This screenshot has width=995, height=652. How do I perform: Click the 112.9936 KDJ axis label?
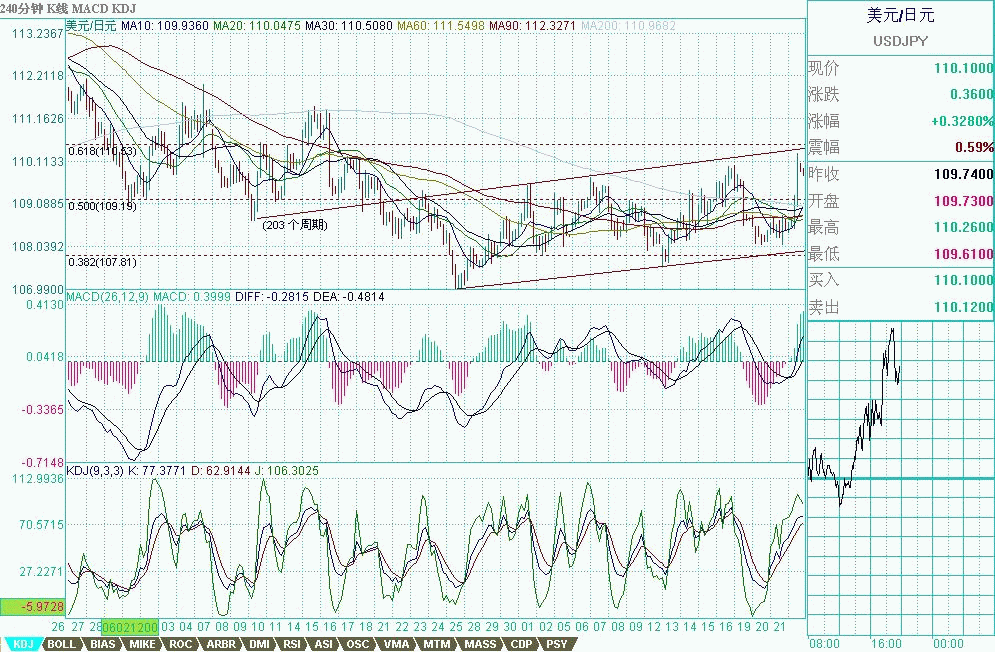click(38, 478)
